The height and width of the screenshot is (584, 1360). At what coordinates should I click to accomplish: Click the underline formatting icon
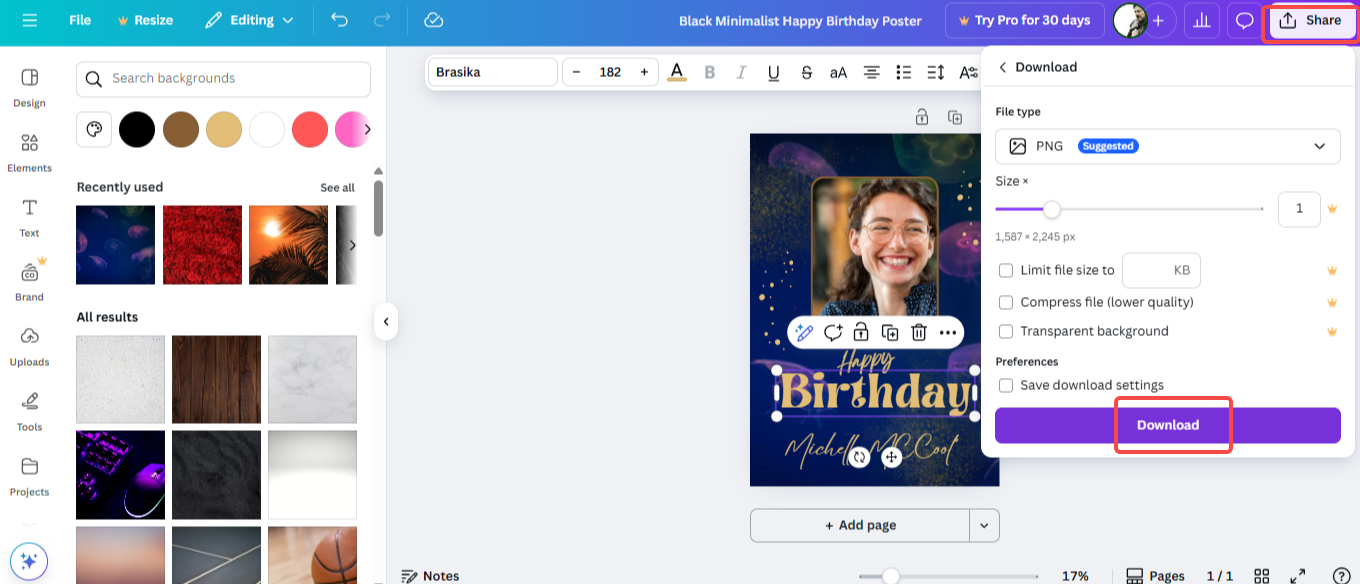pyautogui.click(x=773, y=72)
